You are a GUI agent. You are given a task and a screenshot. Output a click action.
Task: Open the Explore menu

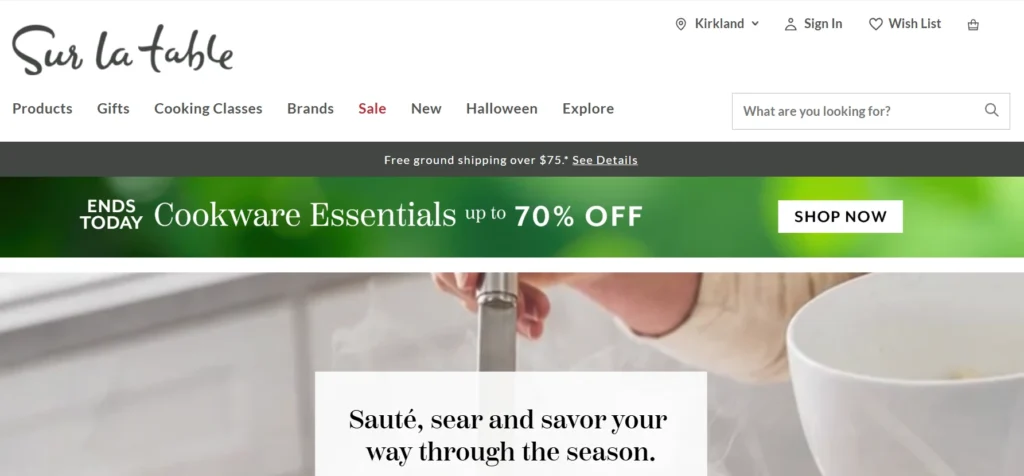pyautogui.click(x=588, y=108)
